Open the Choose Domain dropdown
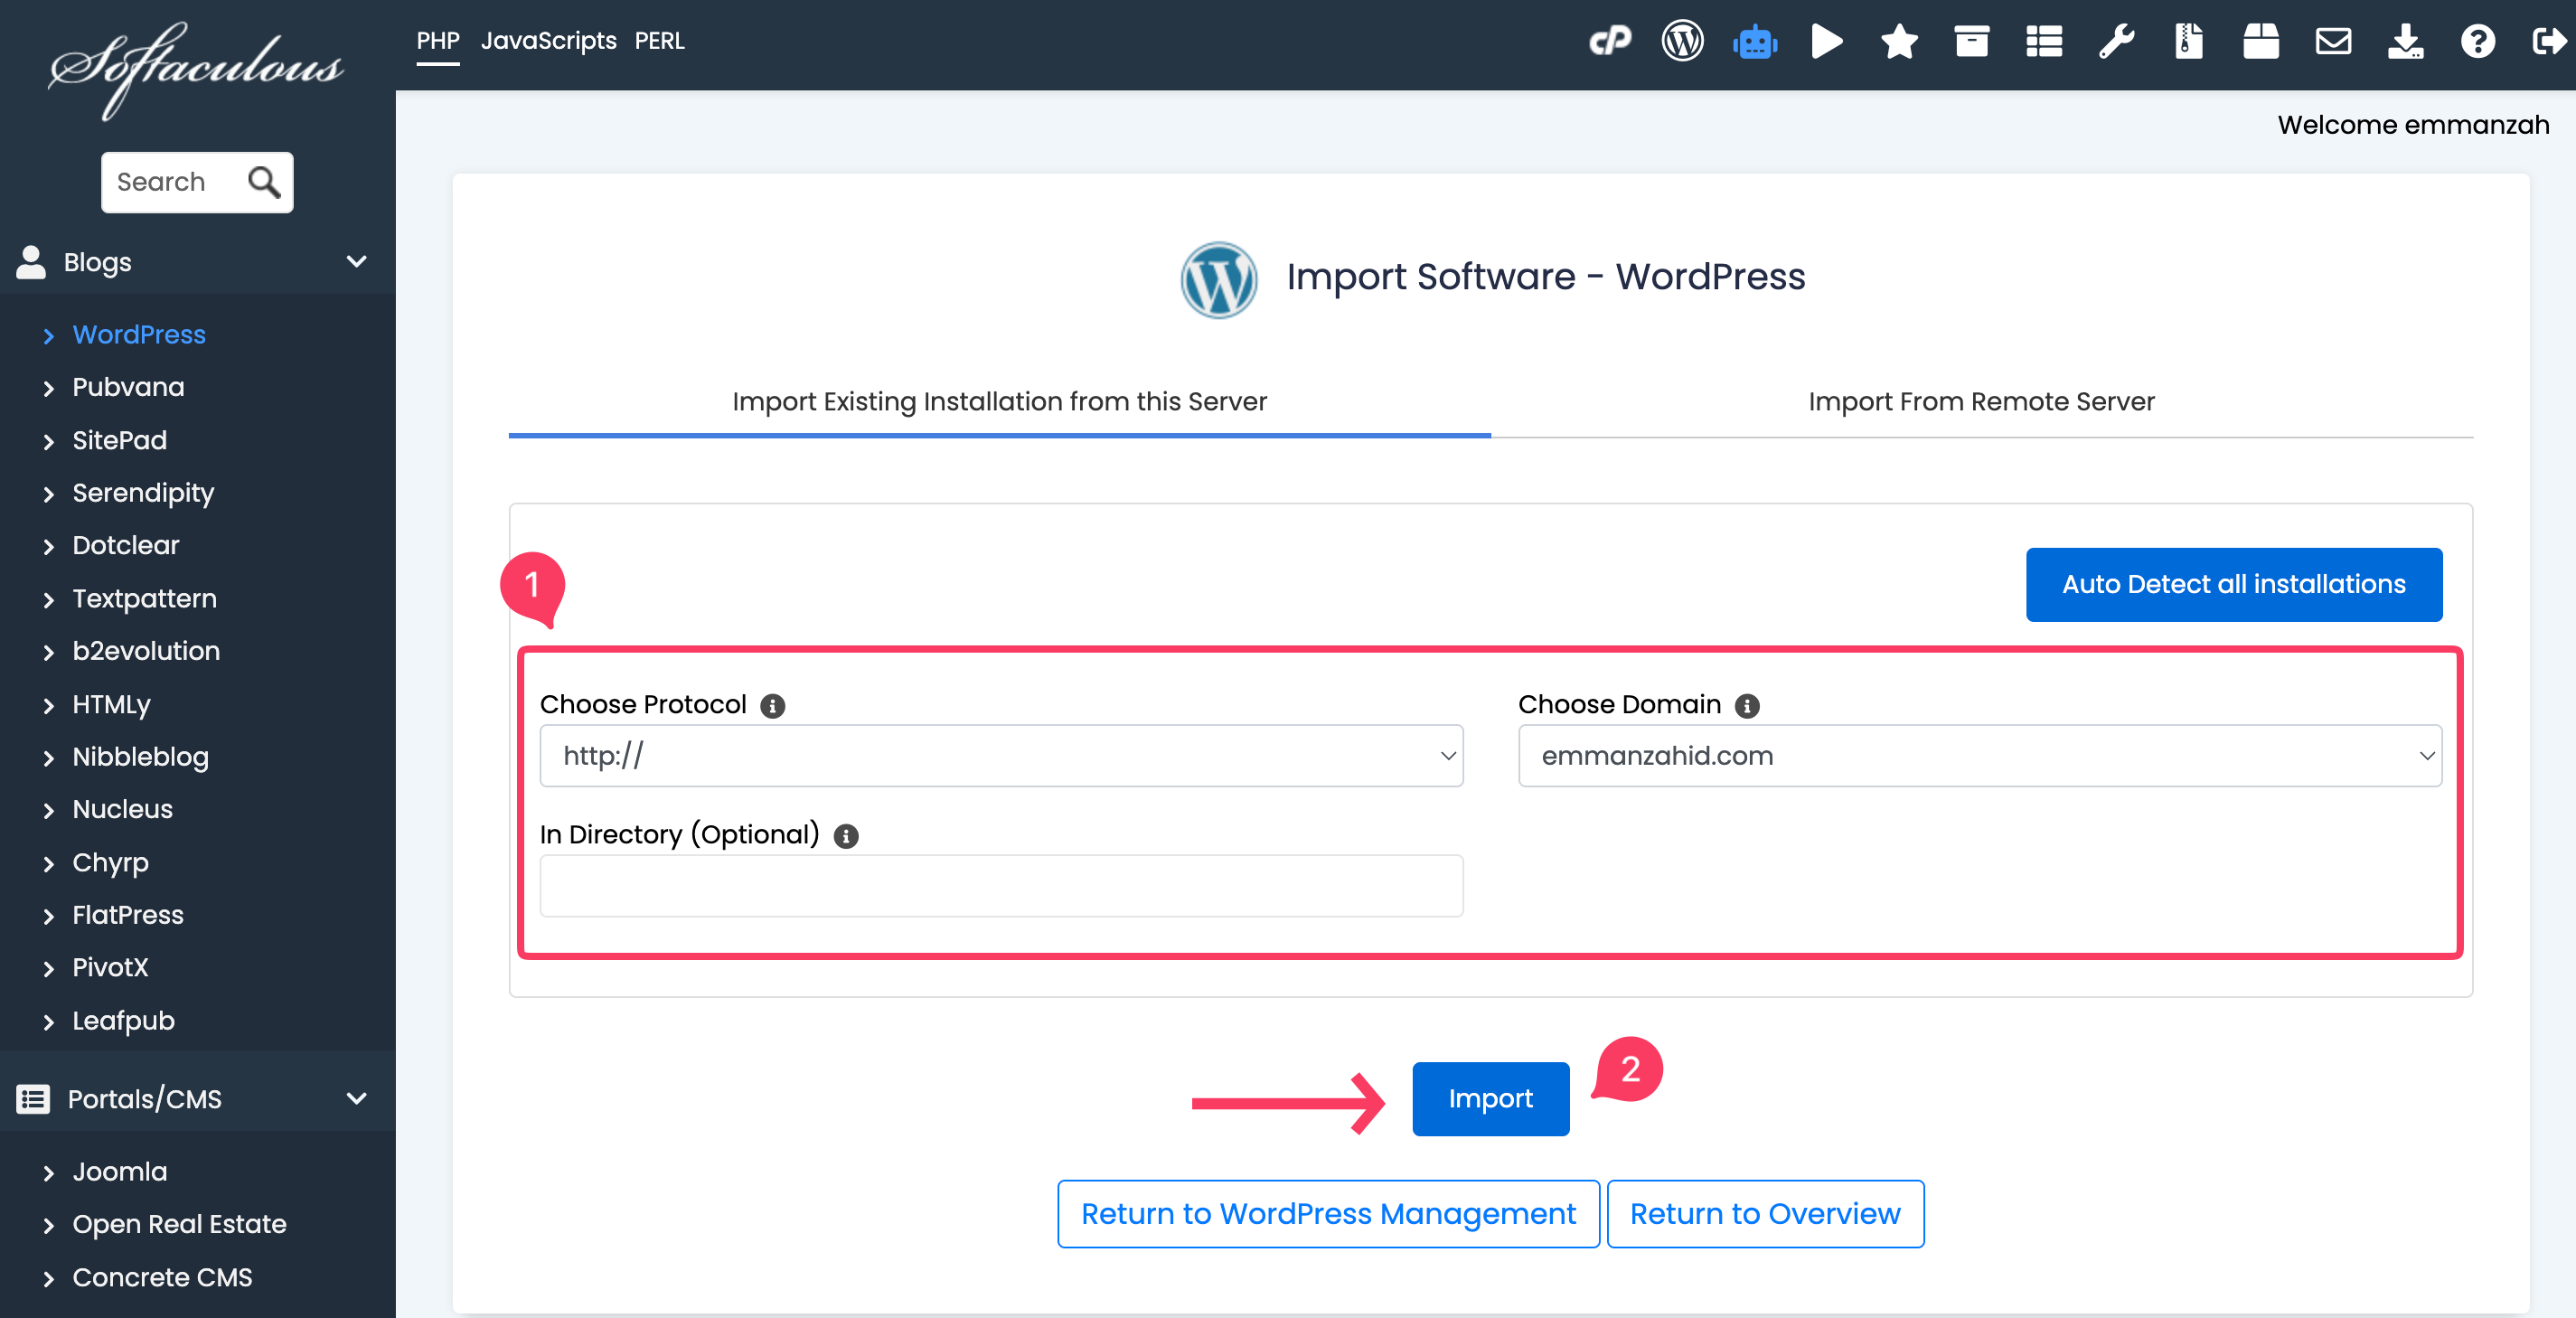The height and width of the screenshot is (1318, 2576). [1979, 755]
